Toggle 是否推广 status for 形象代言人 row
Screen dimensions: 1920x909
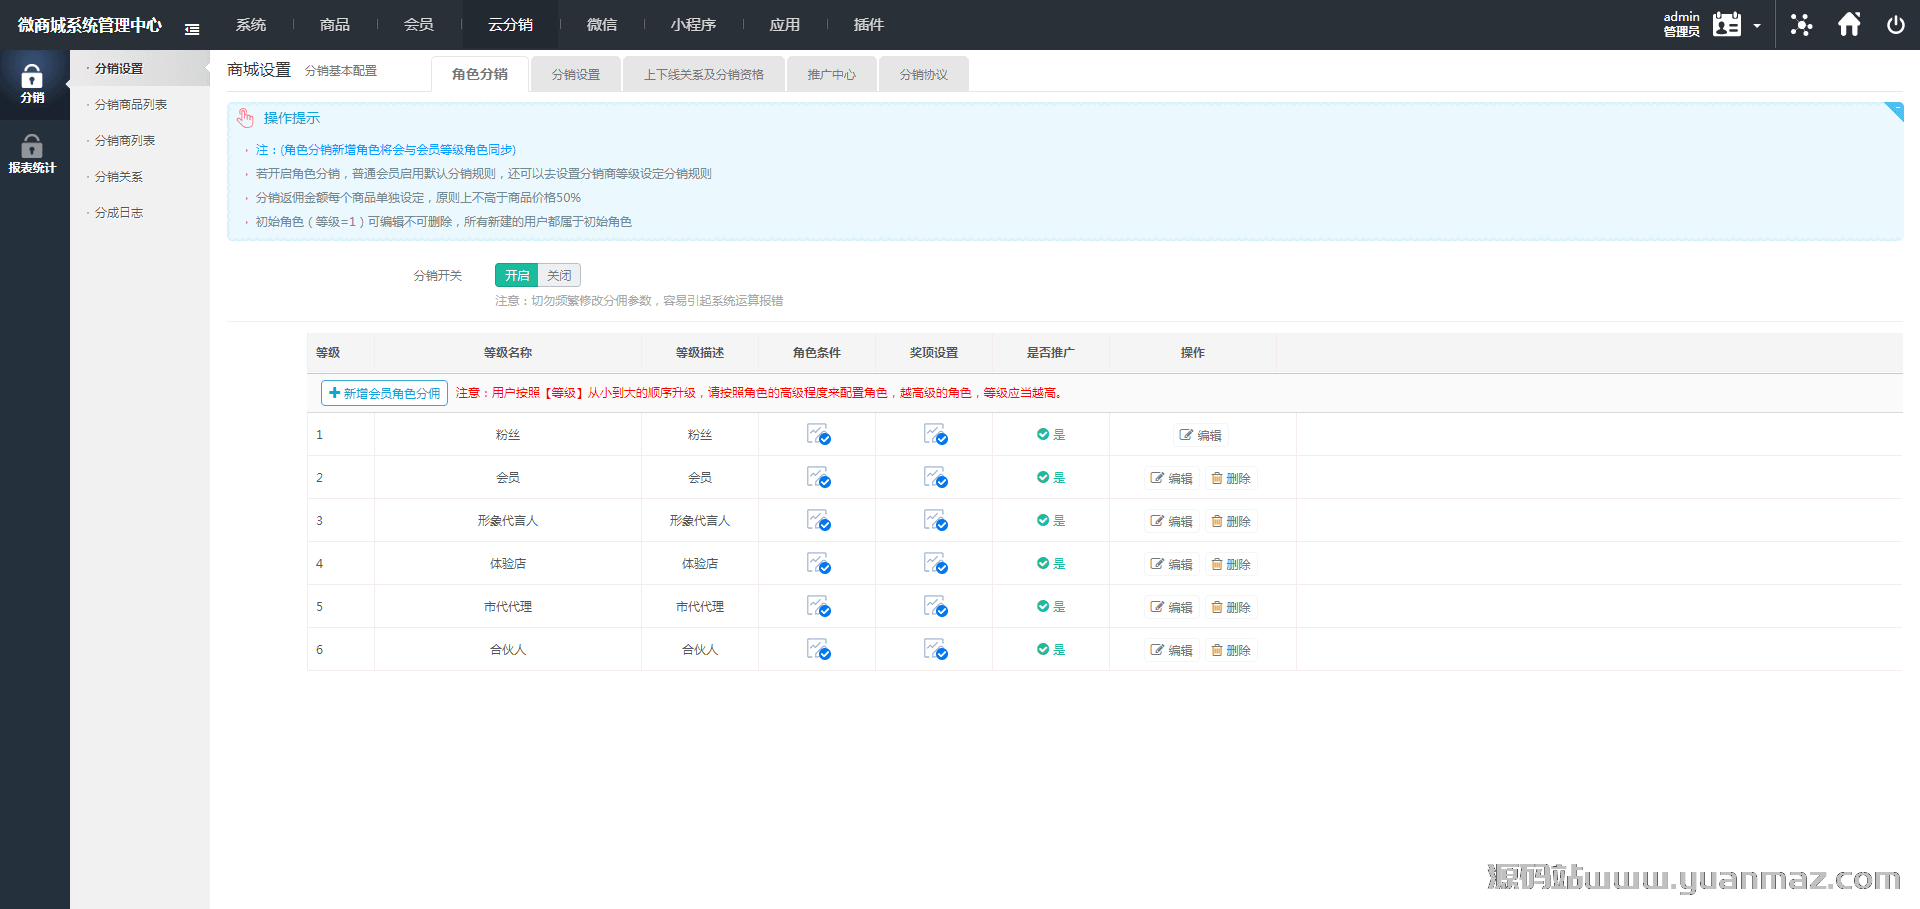1050,521
